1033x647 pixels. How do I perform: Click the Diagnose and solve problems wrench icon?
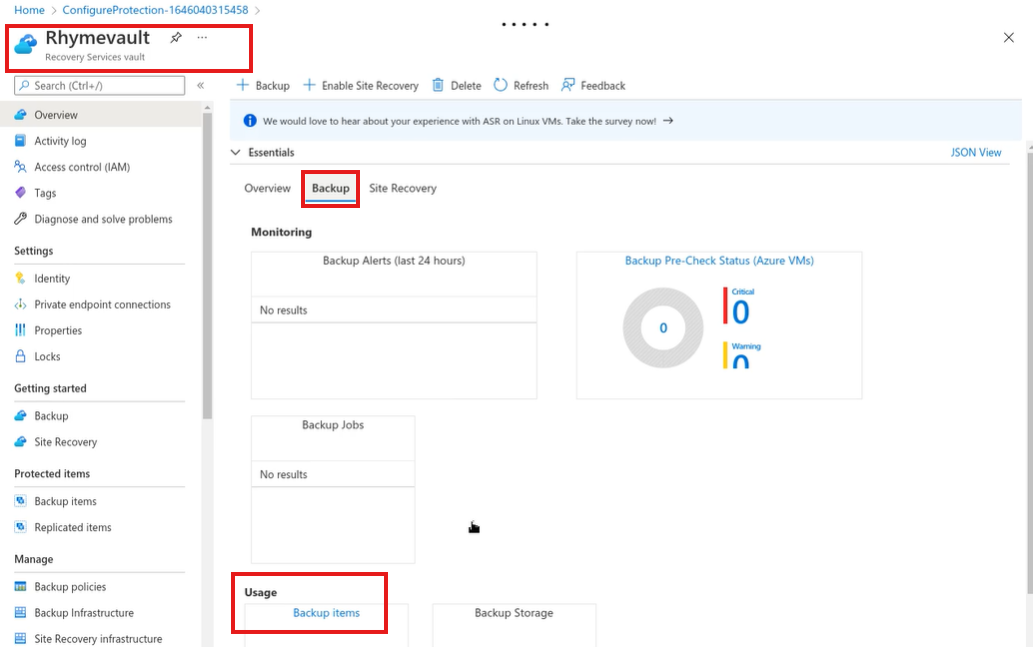pyautogui.click(x=20, y=219)
